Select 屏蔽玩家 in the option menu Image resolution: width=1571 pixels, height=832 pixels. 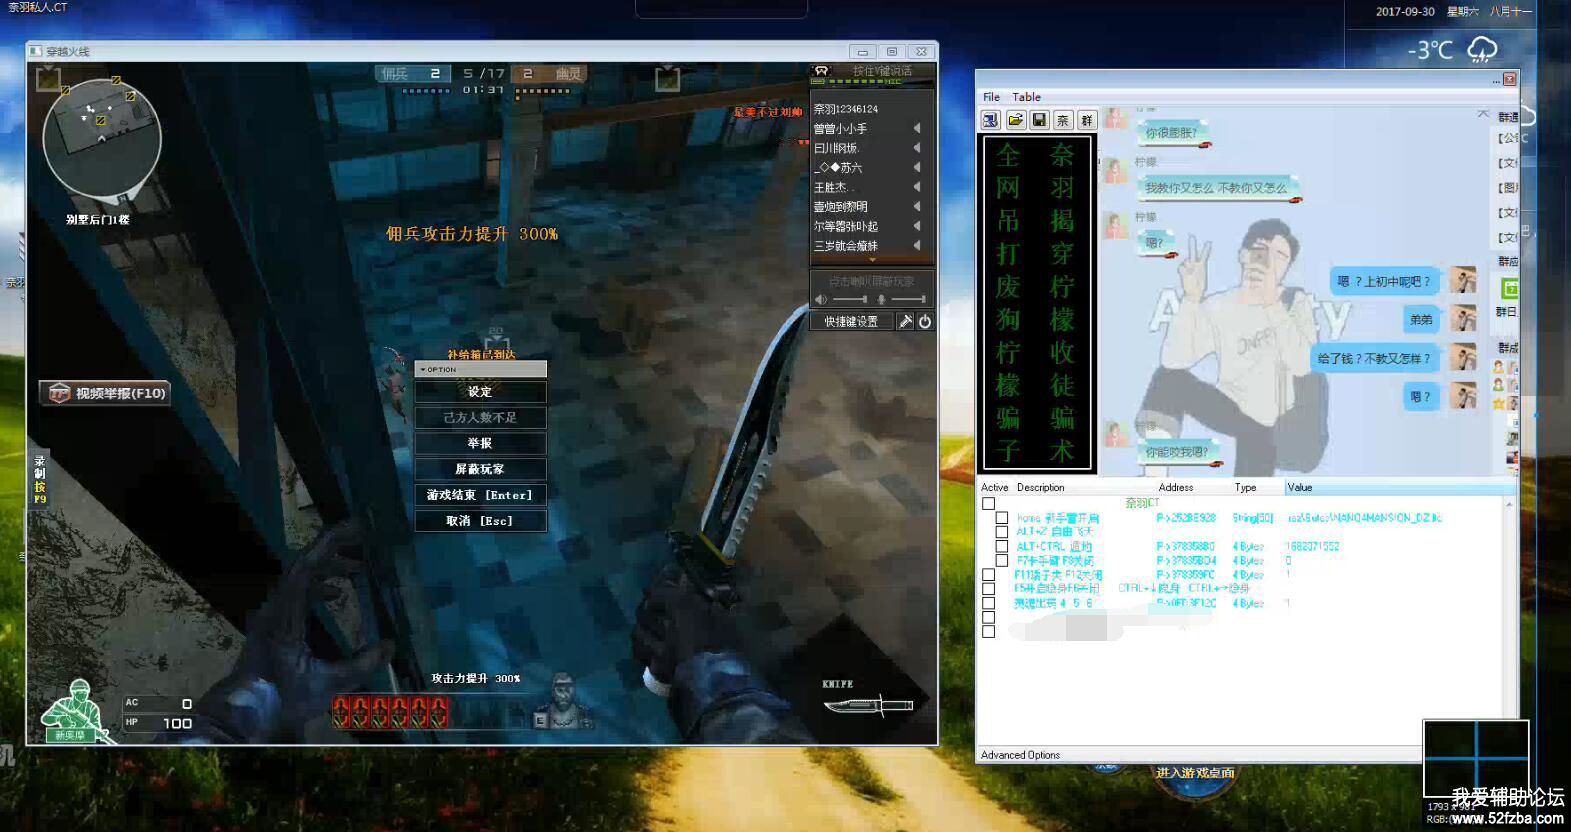pos(480,469)
